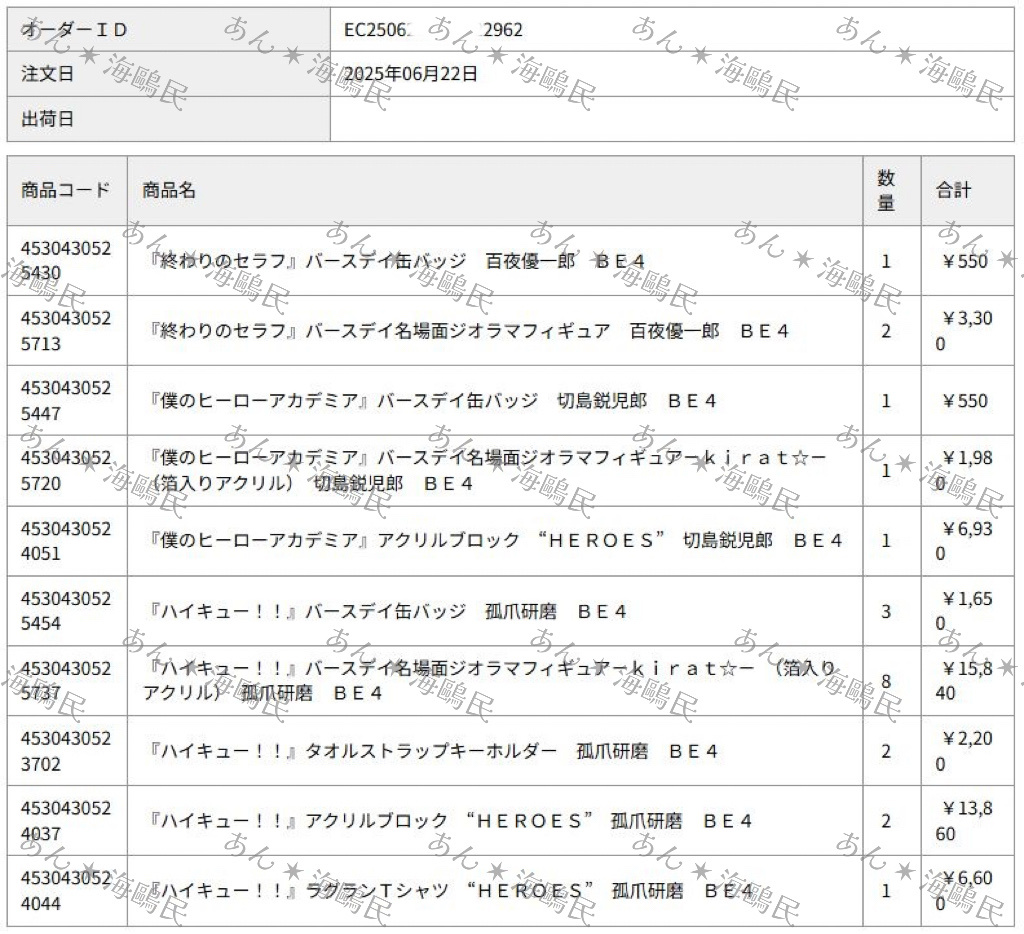Select total ¥6,930 in 切島鋭児郎 アクリルブロック row
The width and height of the screenshot is (1024, 934).
pyautogui.click(x=964, y=541)
